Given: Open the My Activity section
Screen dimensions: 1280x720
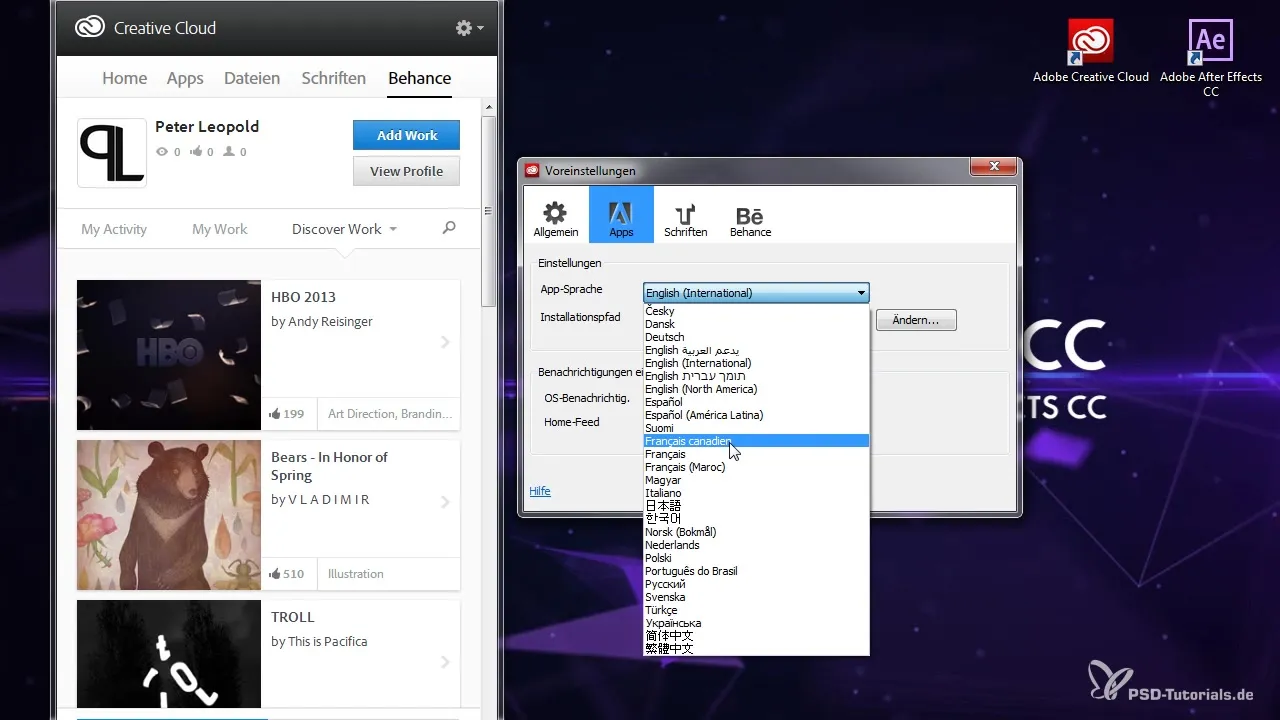Looking at the screenshot, I should pyautogui.click(x=114, y=229).
